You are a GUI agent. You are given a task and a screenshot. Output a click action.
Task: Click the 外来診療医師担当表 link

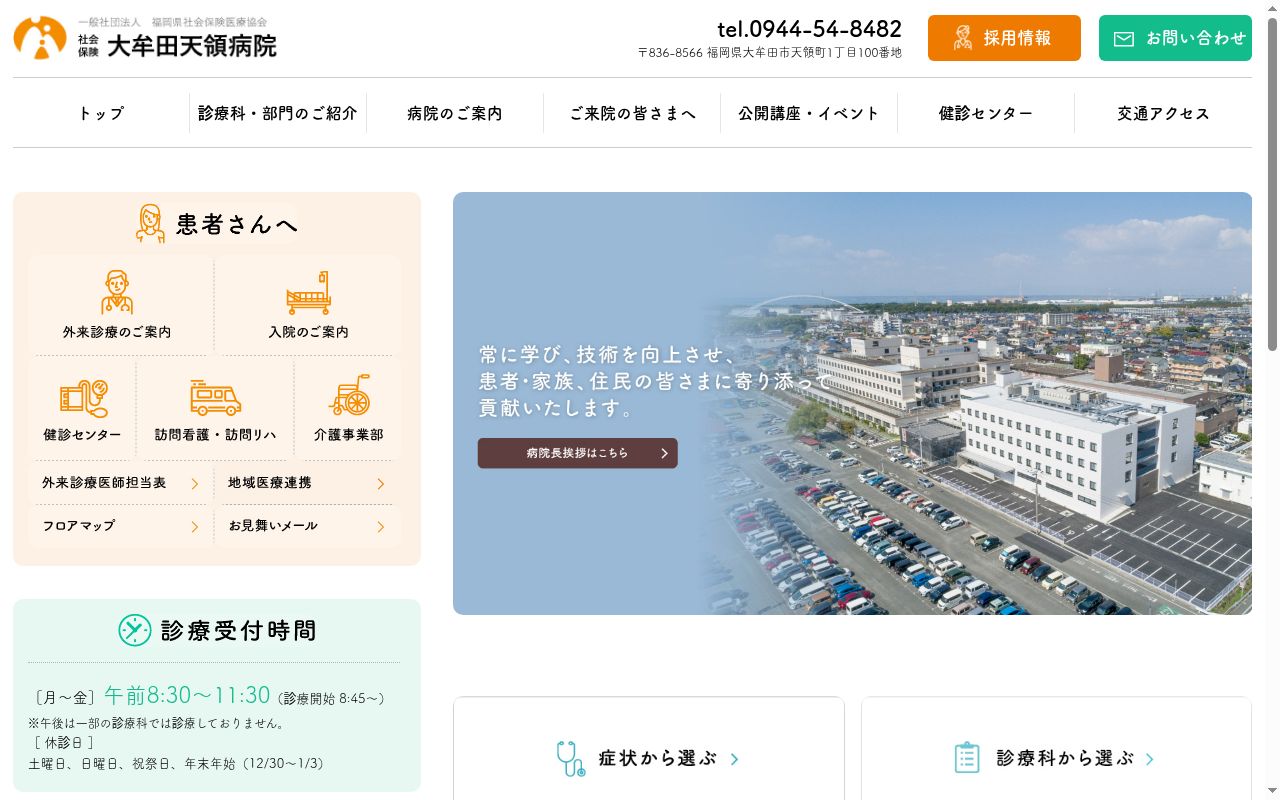[x=121, y=483]
